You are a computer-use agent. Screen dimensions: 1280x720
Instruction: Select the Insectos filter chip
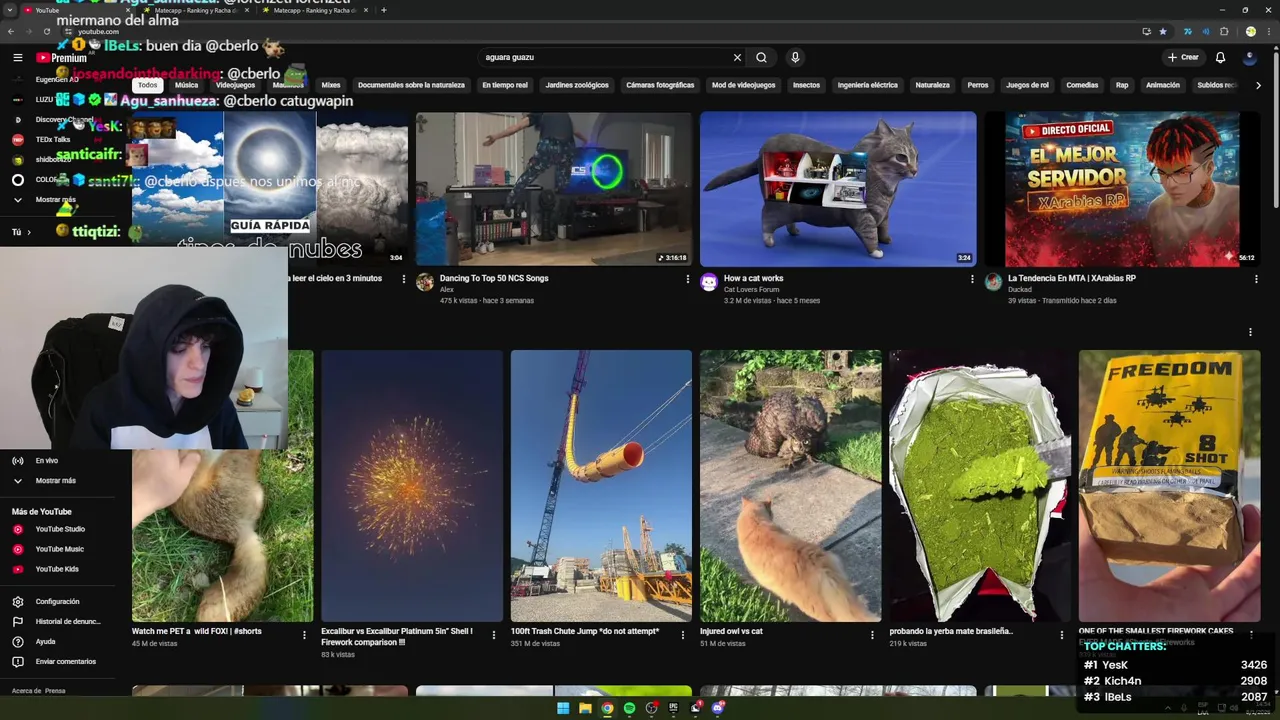click(806, 85)
